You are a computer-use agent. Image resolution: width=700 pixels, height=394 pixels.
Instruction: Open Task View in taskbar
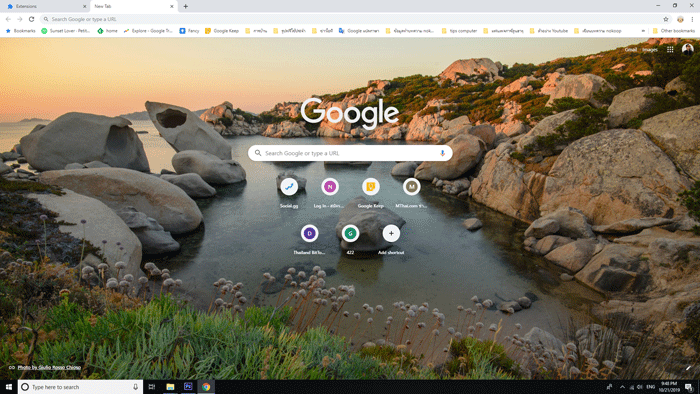(x=152, y=387)
